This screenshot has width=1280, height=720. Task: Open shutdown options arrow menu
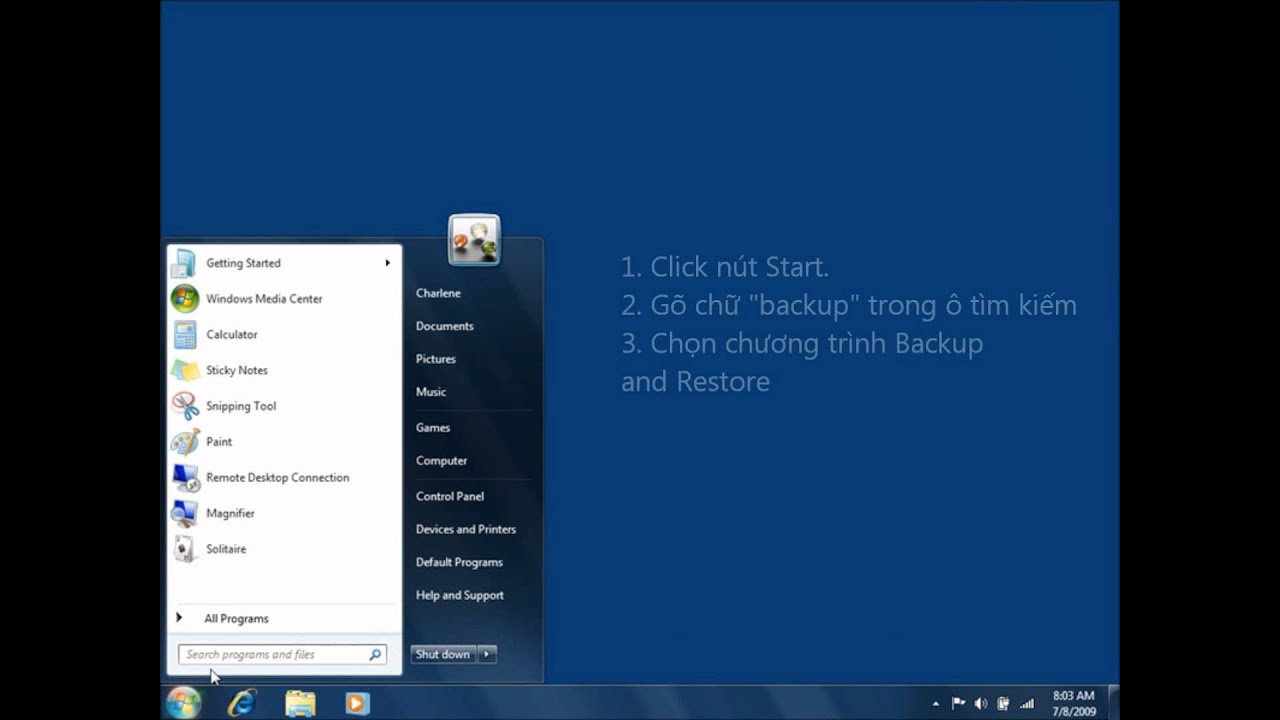[x=486, y=654]
